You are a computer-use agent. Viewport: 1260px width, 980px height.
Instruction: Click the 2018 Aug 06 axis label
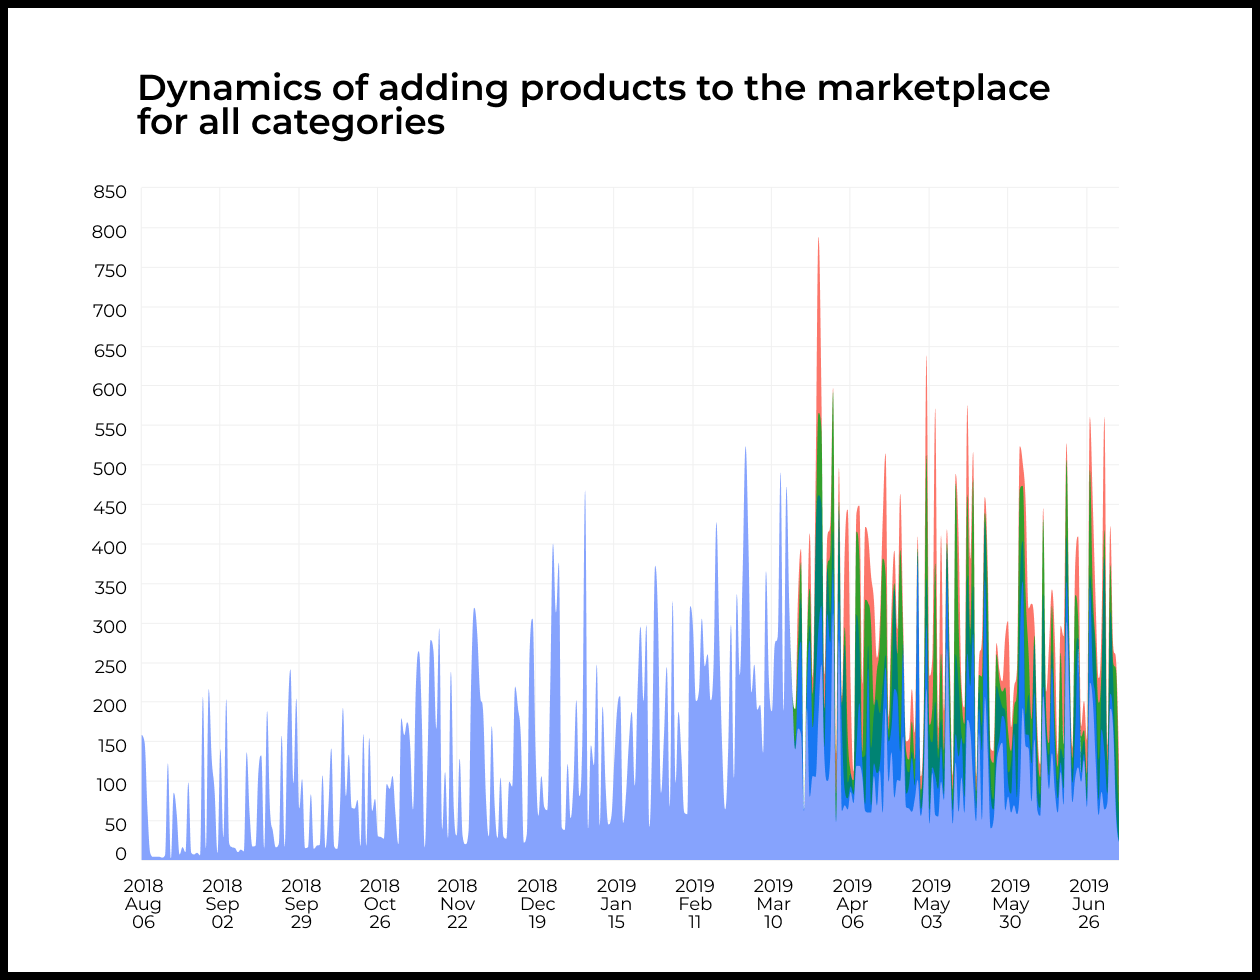pyautogui.click(x=143, y=903)
